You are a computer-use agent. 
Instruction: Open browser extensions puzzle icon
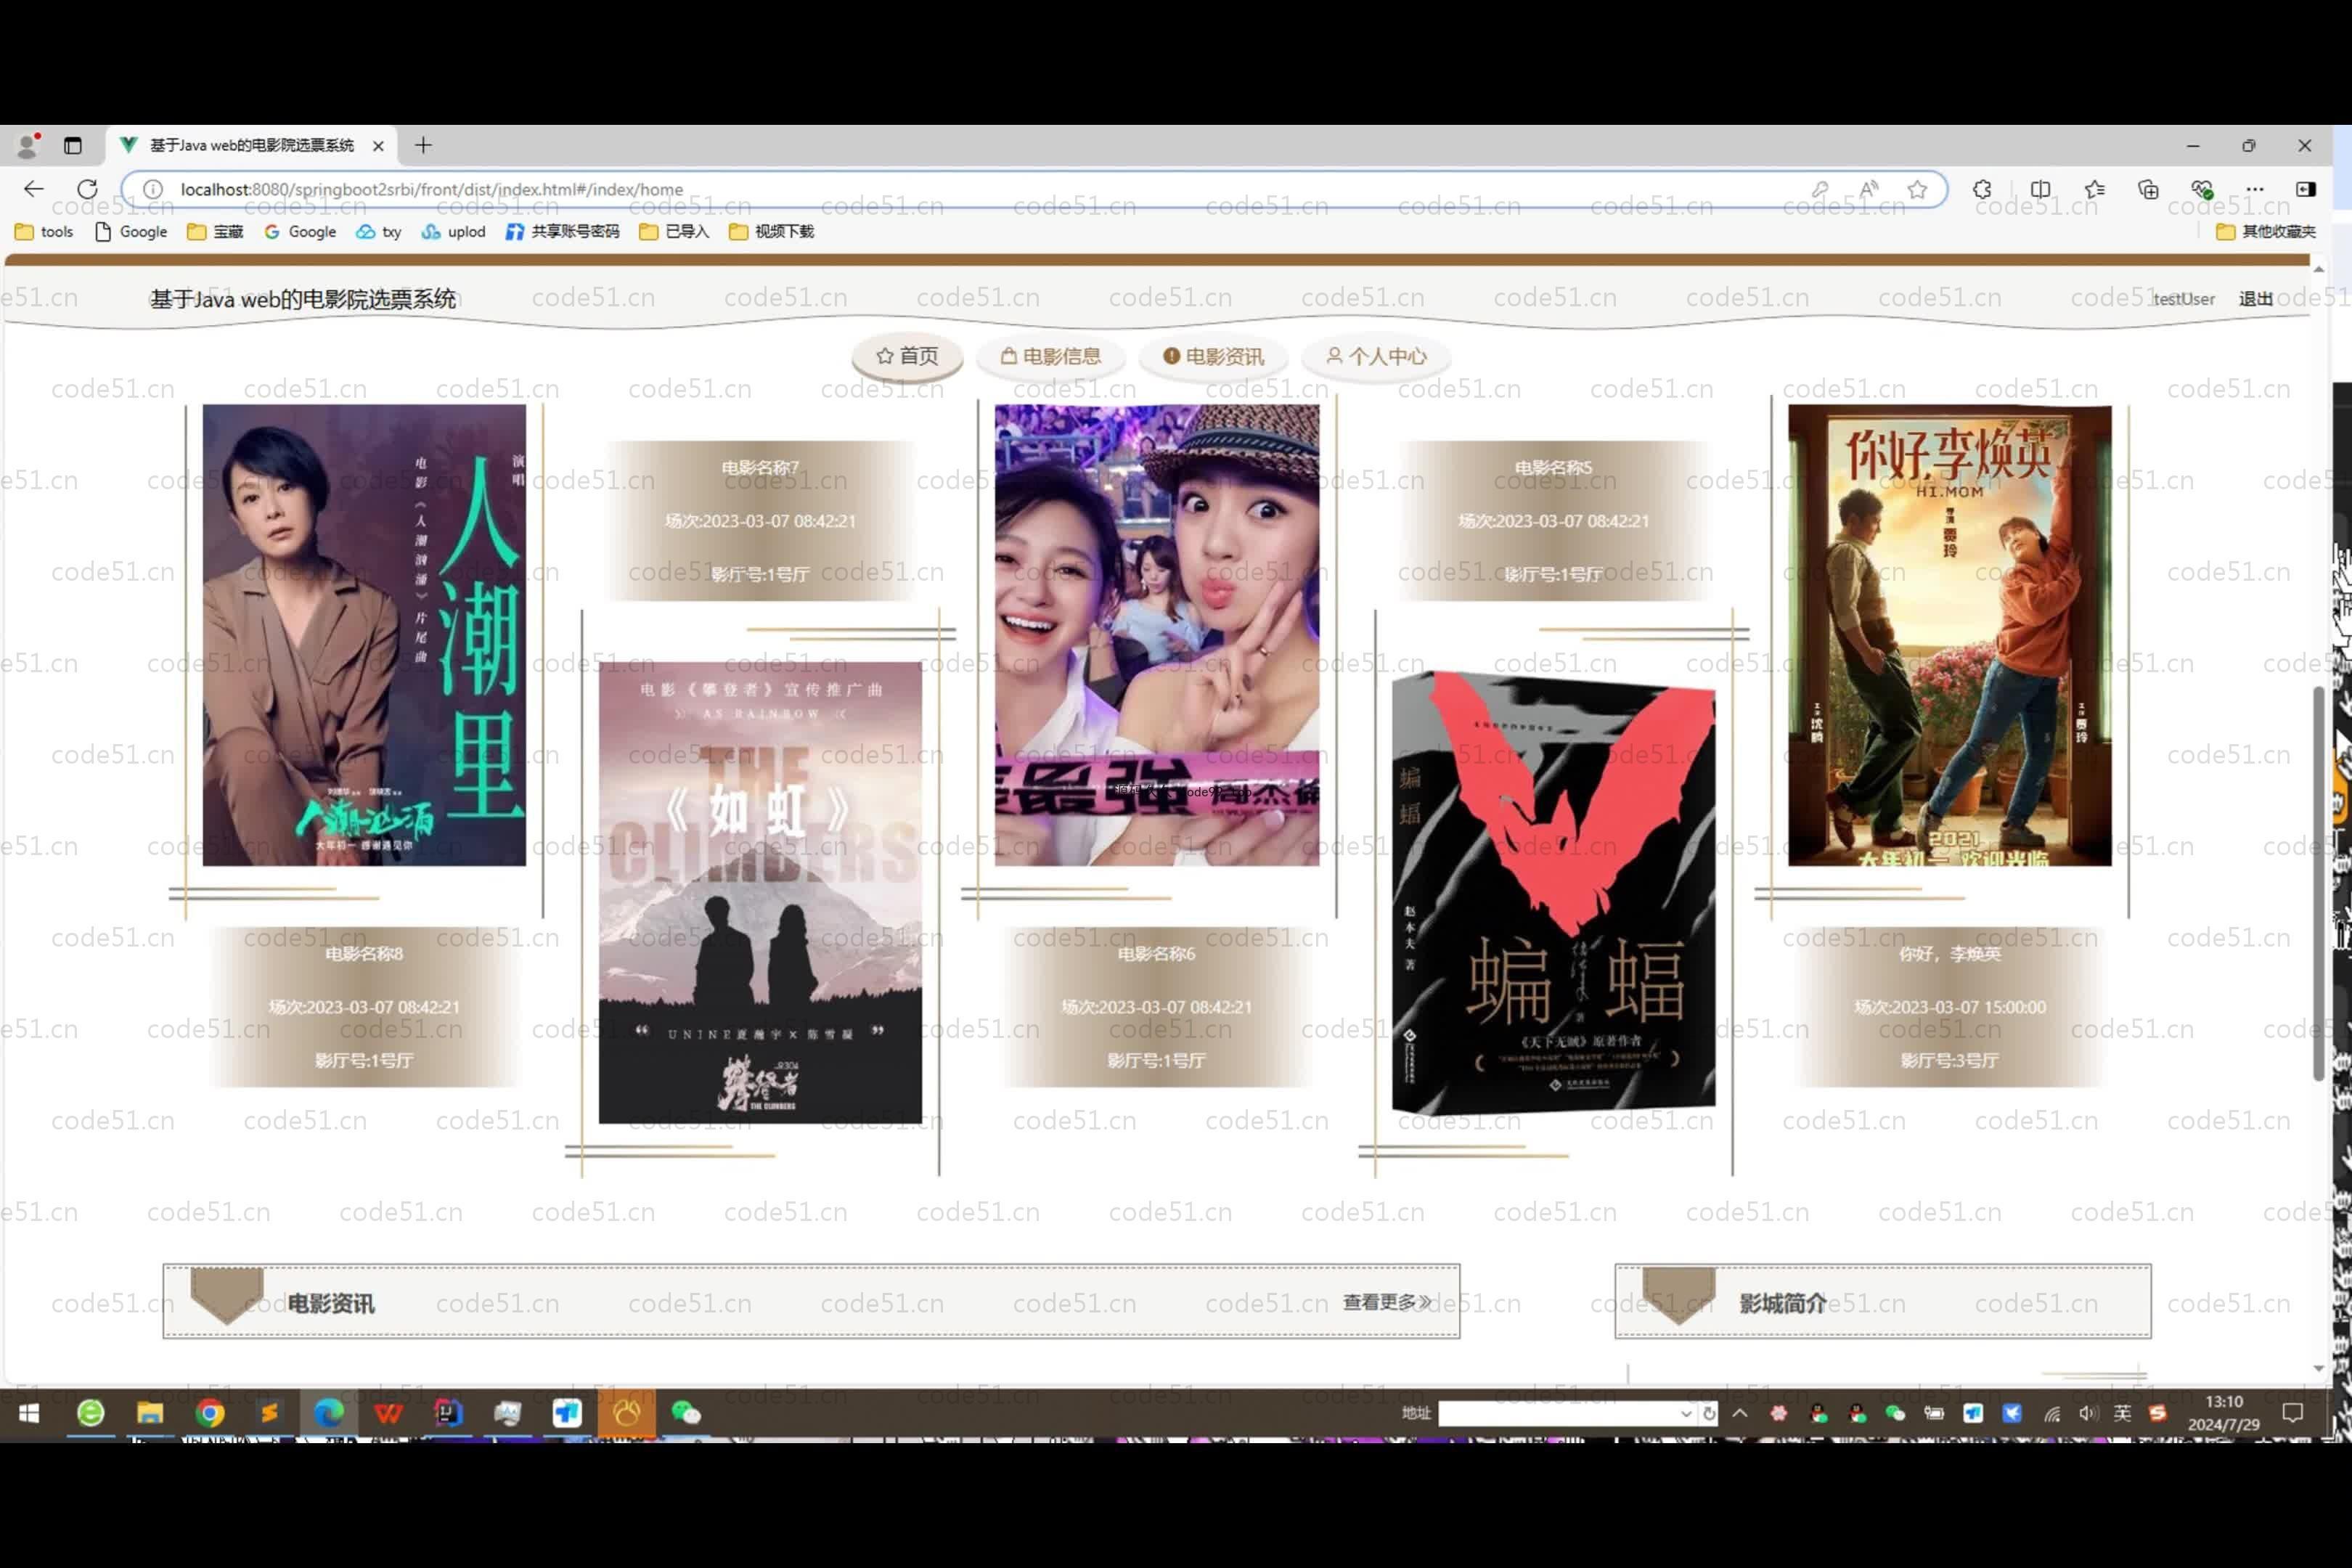coord(1982,189)
